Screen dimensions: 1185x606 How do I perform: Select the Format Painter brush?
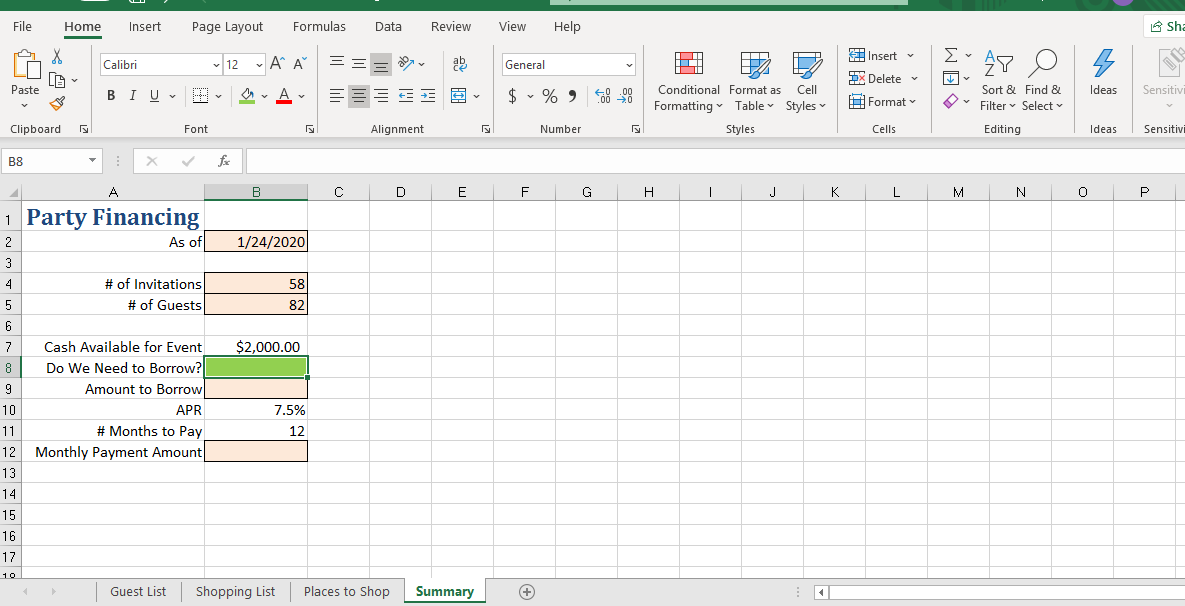[57, 102]
